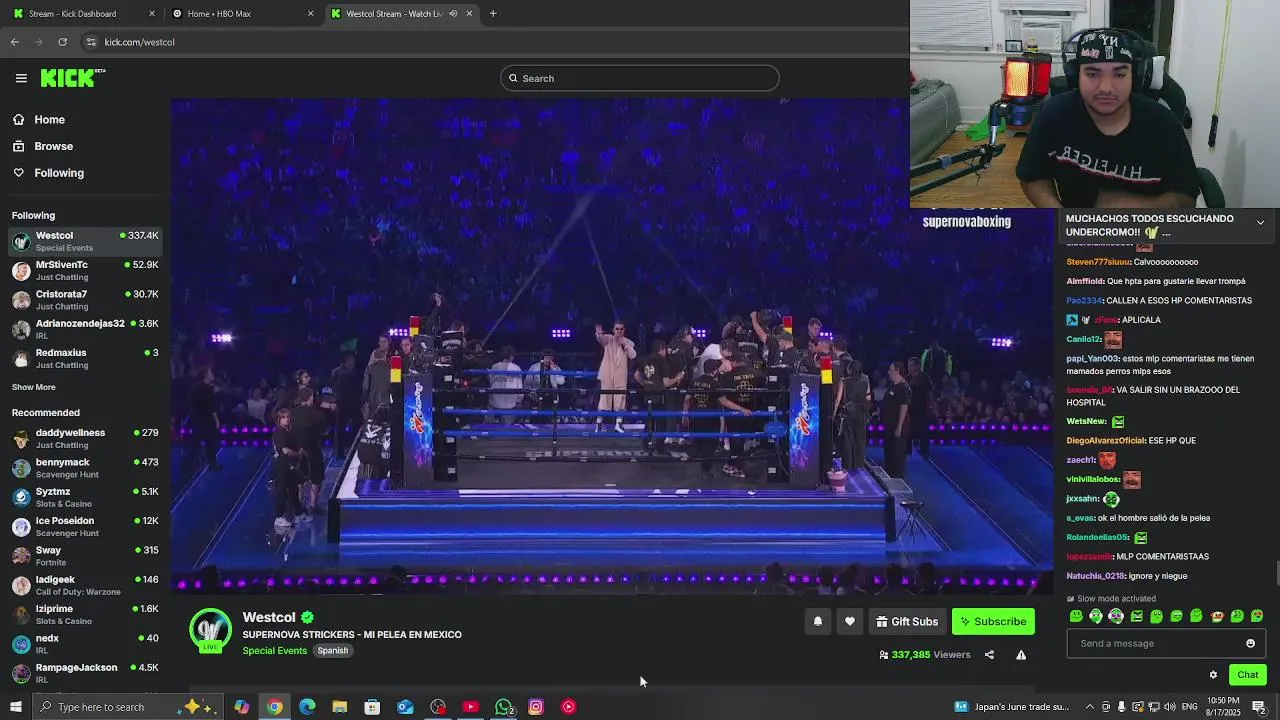Report stream via warning triangle icon
1280x720 pixels.
(x=1021, y=655)
